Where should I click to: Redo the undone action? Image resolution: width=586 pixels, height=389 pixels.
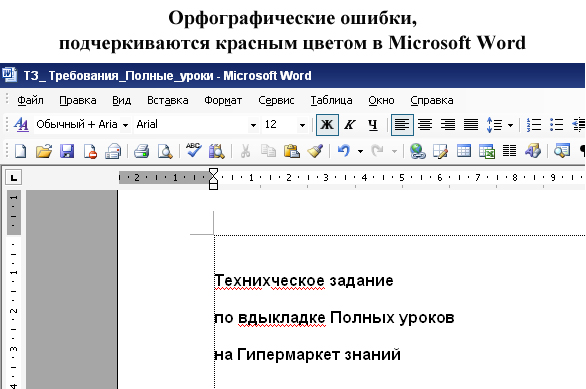[x=377, y=151]
